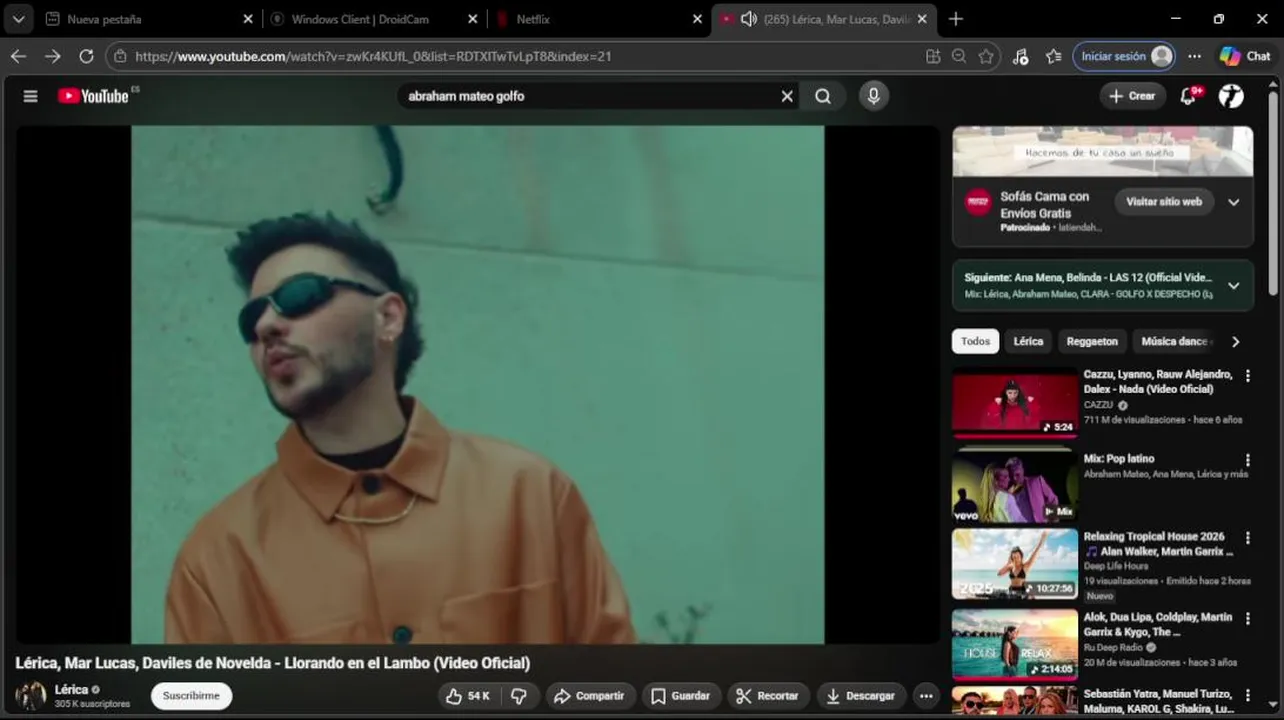Add this page to favorites star

[986, 56]
